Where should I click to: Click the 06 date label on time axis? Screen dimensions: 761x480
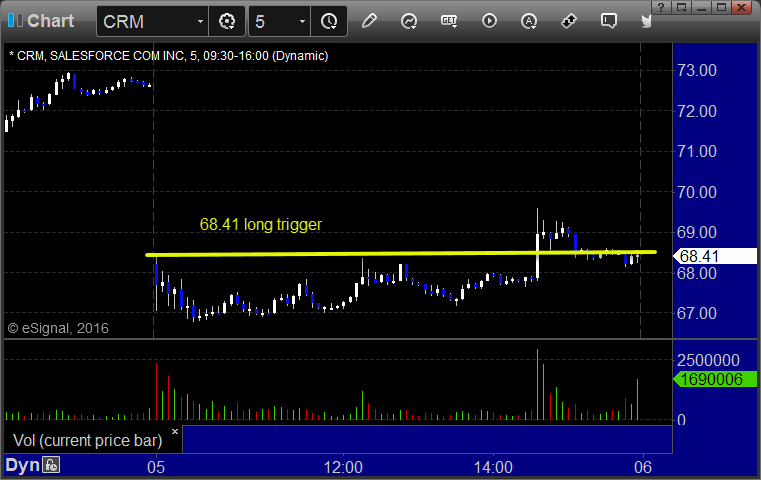coord(643,467)
